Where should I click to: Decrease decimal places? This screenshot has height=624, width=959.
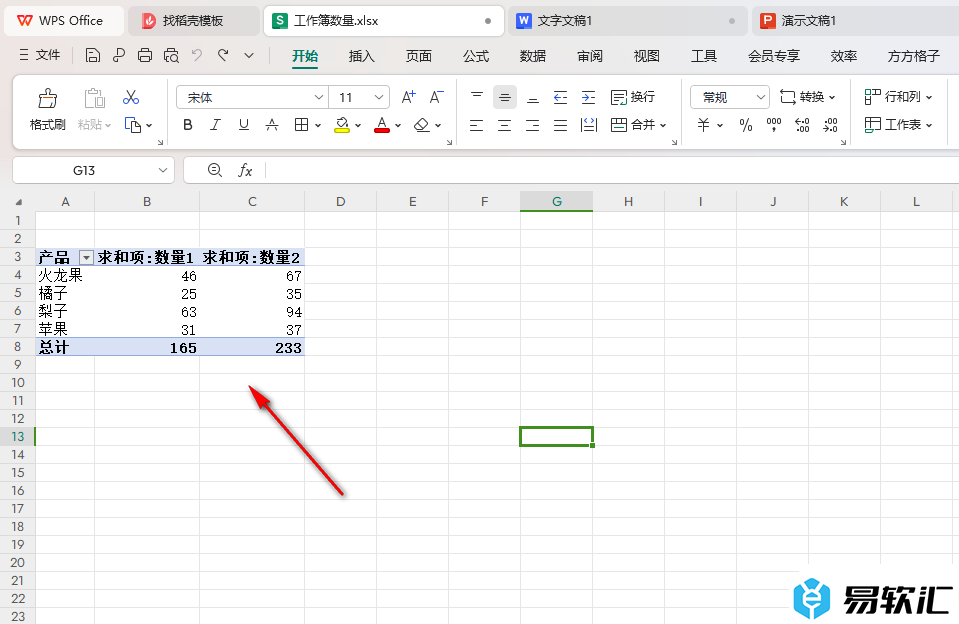[x=830, y=125]
